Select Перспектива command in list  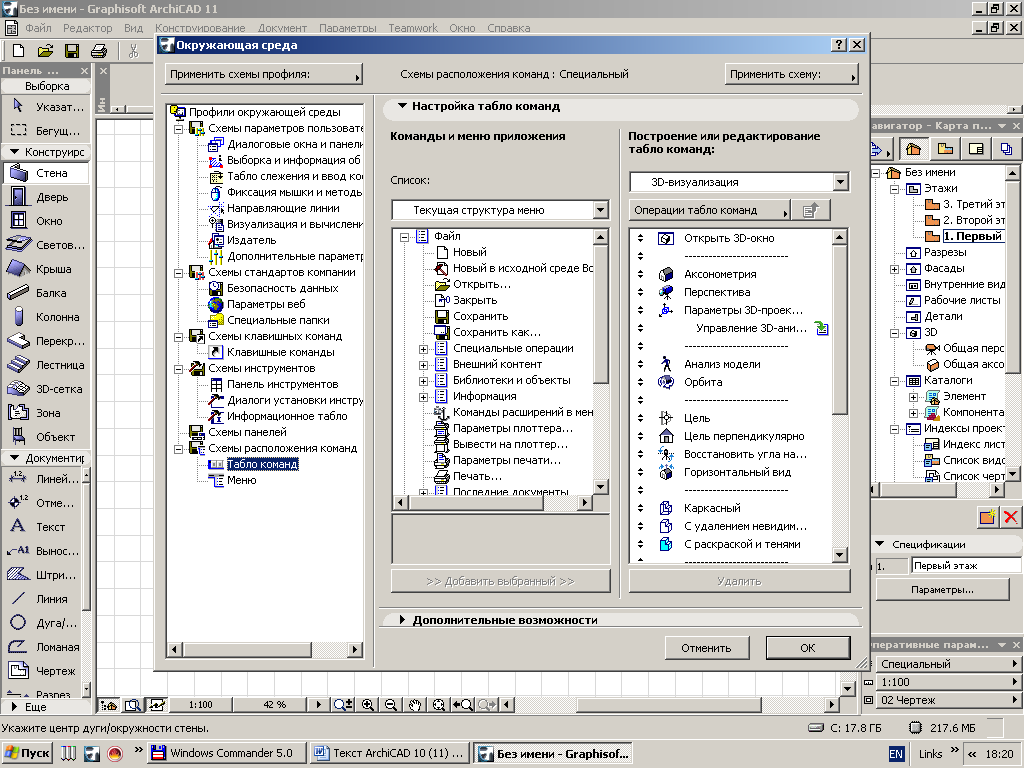point(717,292)
